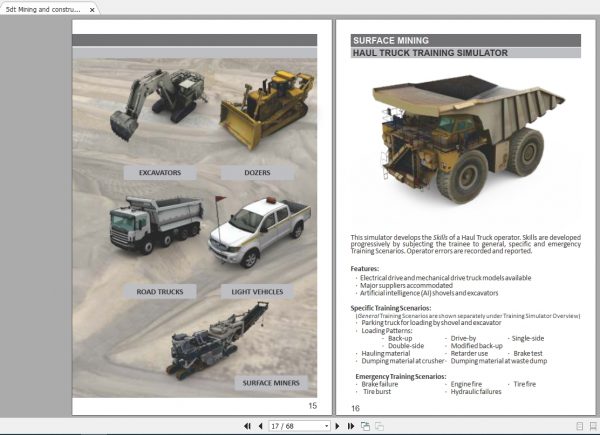Click the yellow dozer image
This screenshot has height=435, width=600.
point(266,109)
